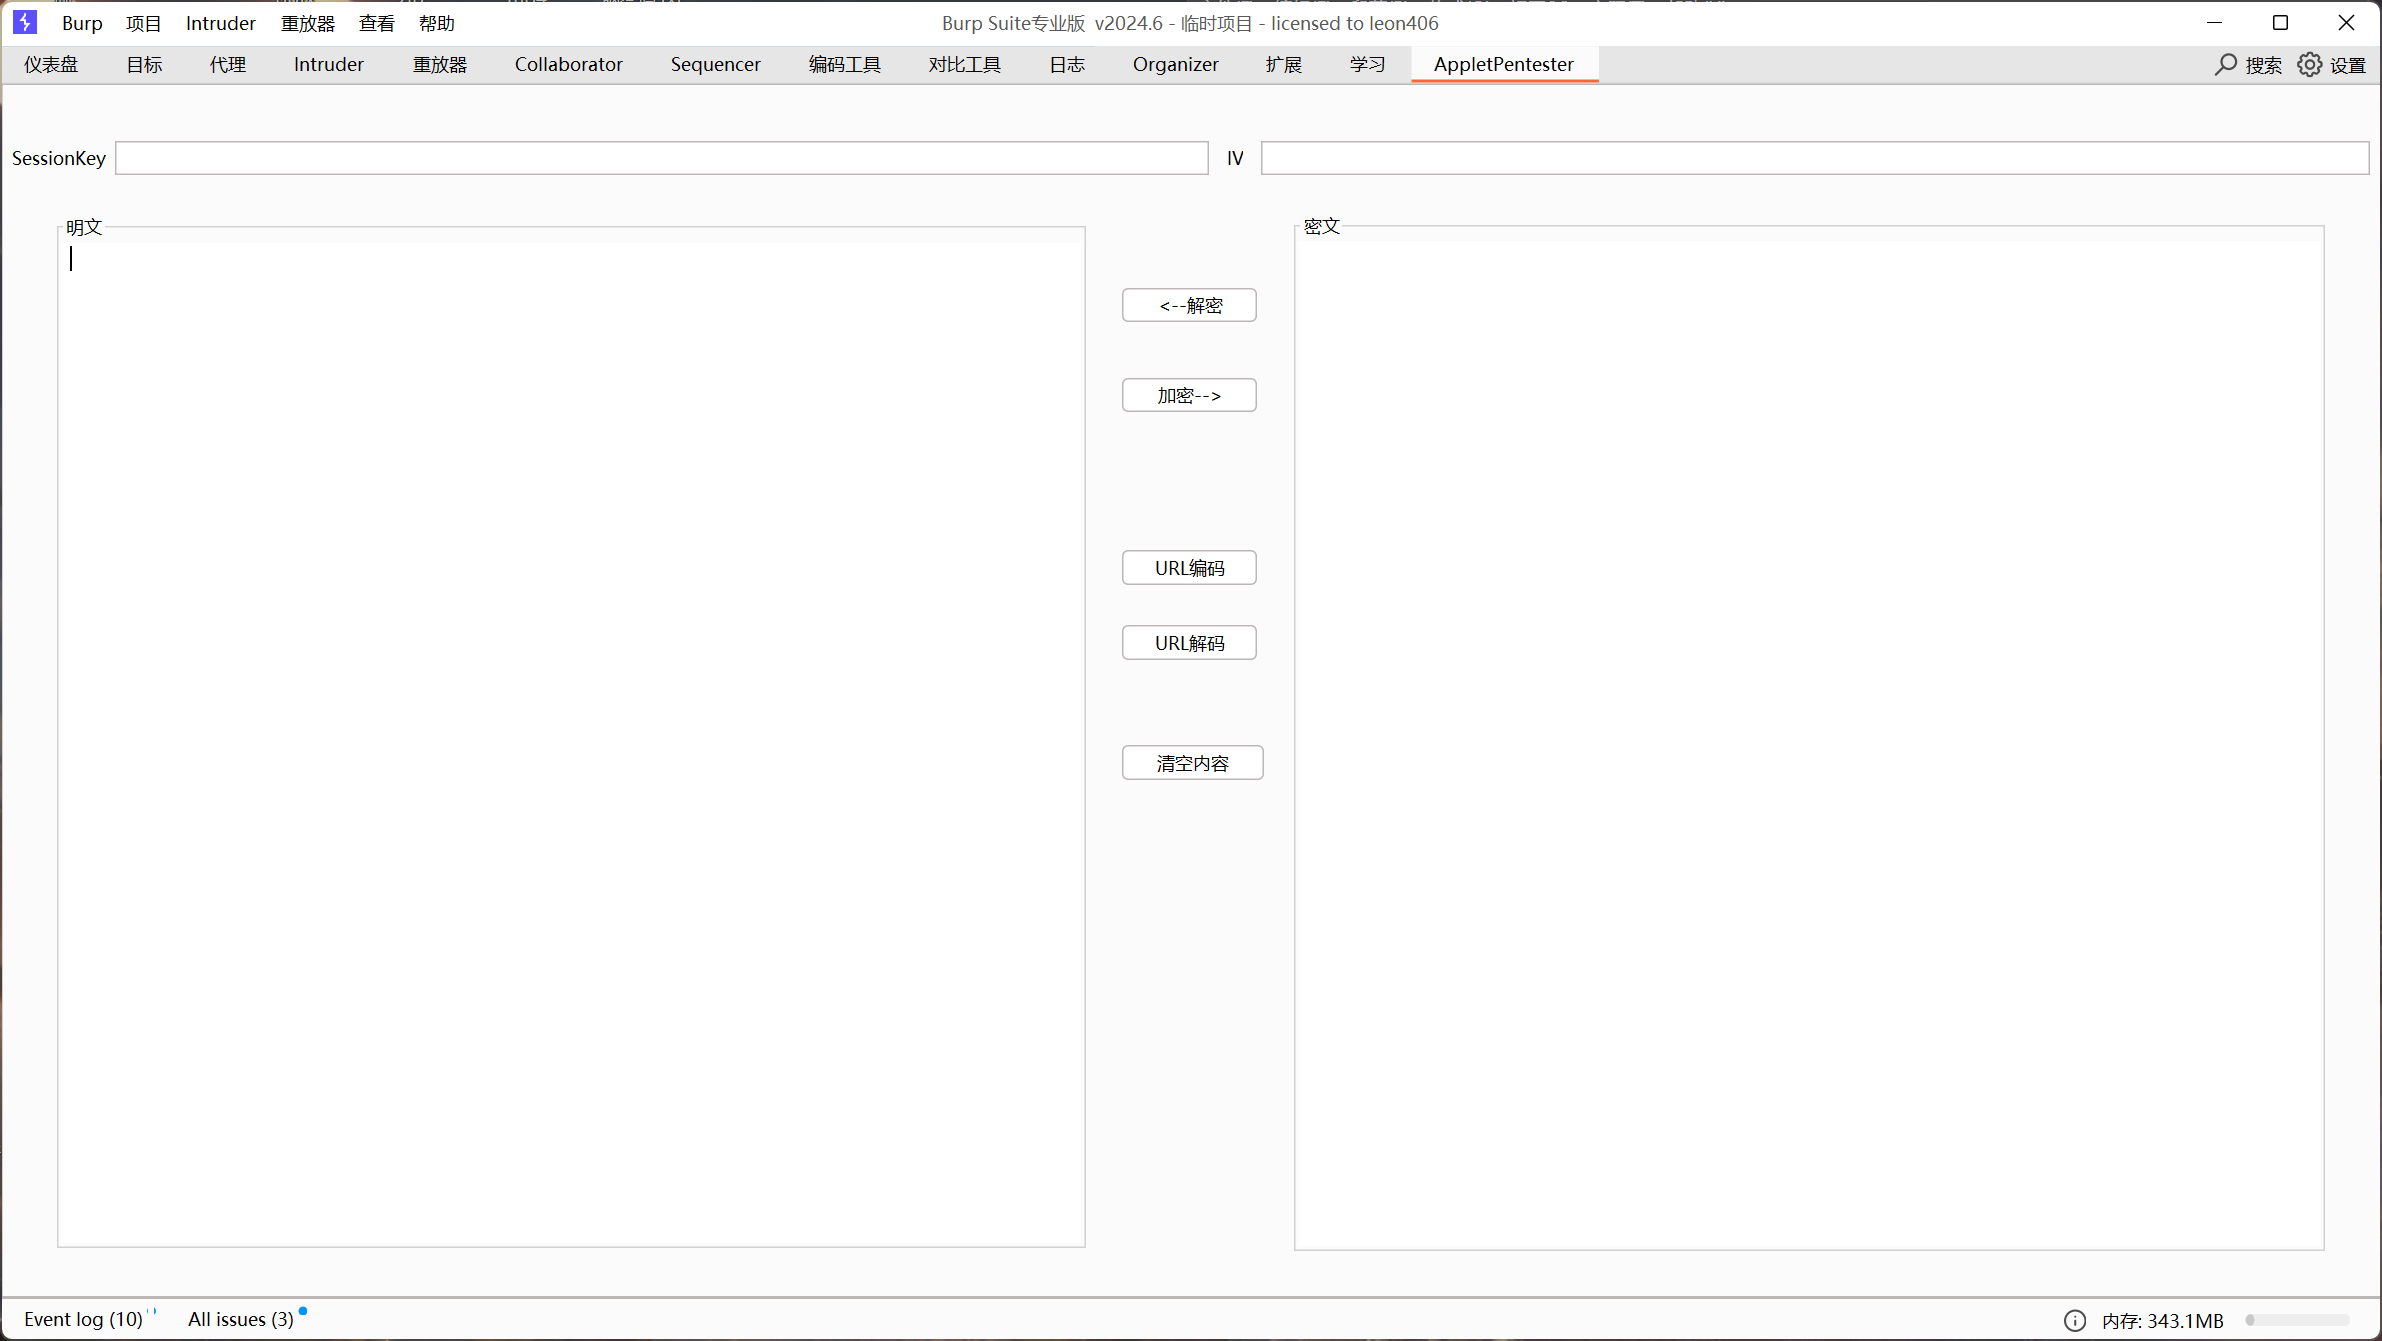Click the Burp Suite logo icon
Viewport: 2382px width, 1341px height.
[x=25, y=22]
